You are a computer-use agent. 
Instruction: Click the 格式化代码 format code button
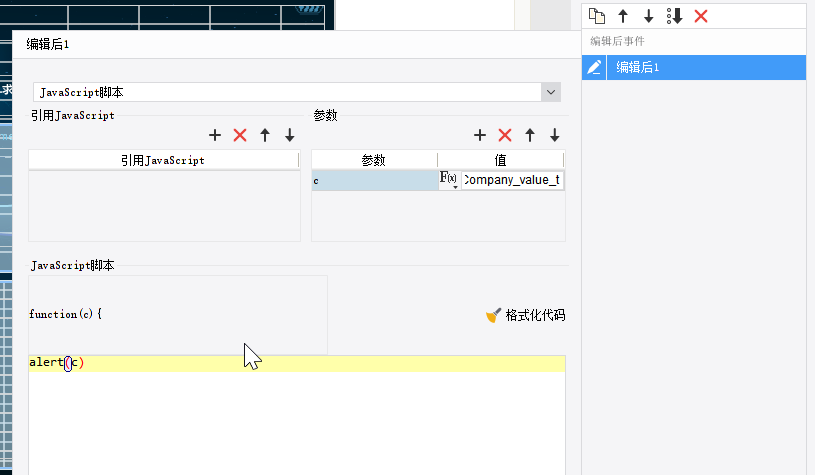pyautogui.click(x=525, y=315)
